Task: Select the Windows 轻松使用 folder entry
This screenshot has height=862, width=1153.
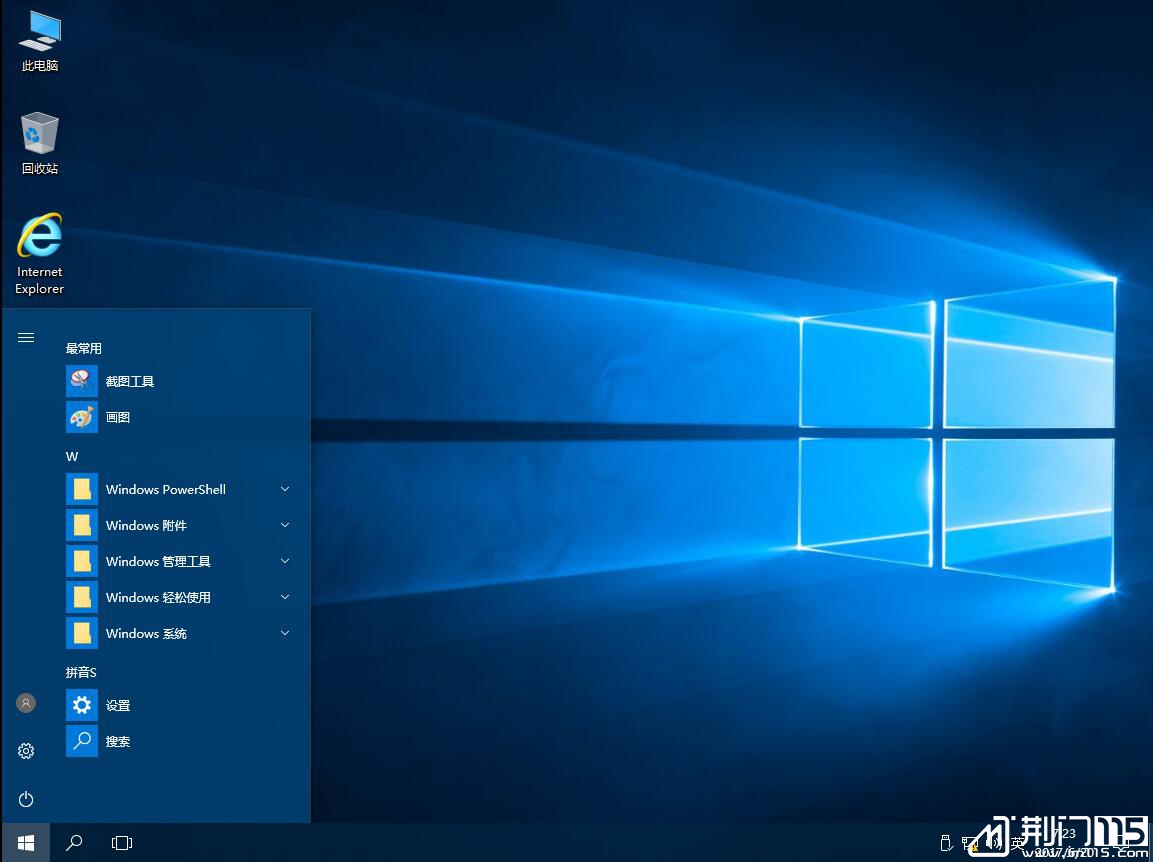Action: (x=158, y=597)
